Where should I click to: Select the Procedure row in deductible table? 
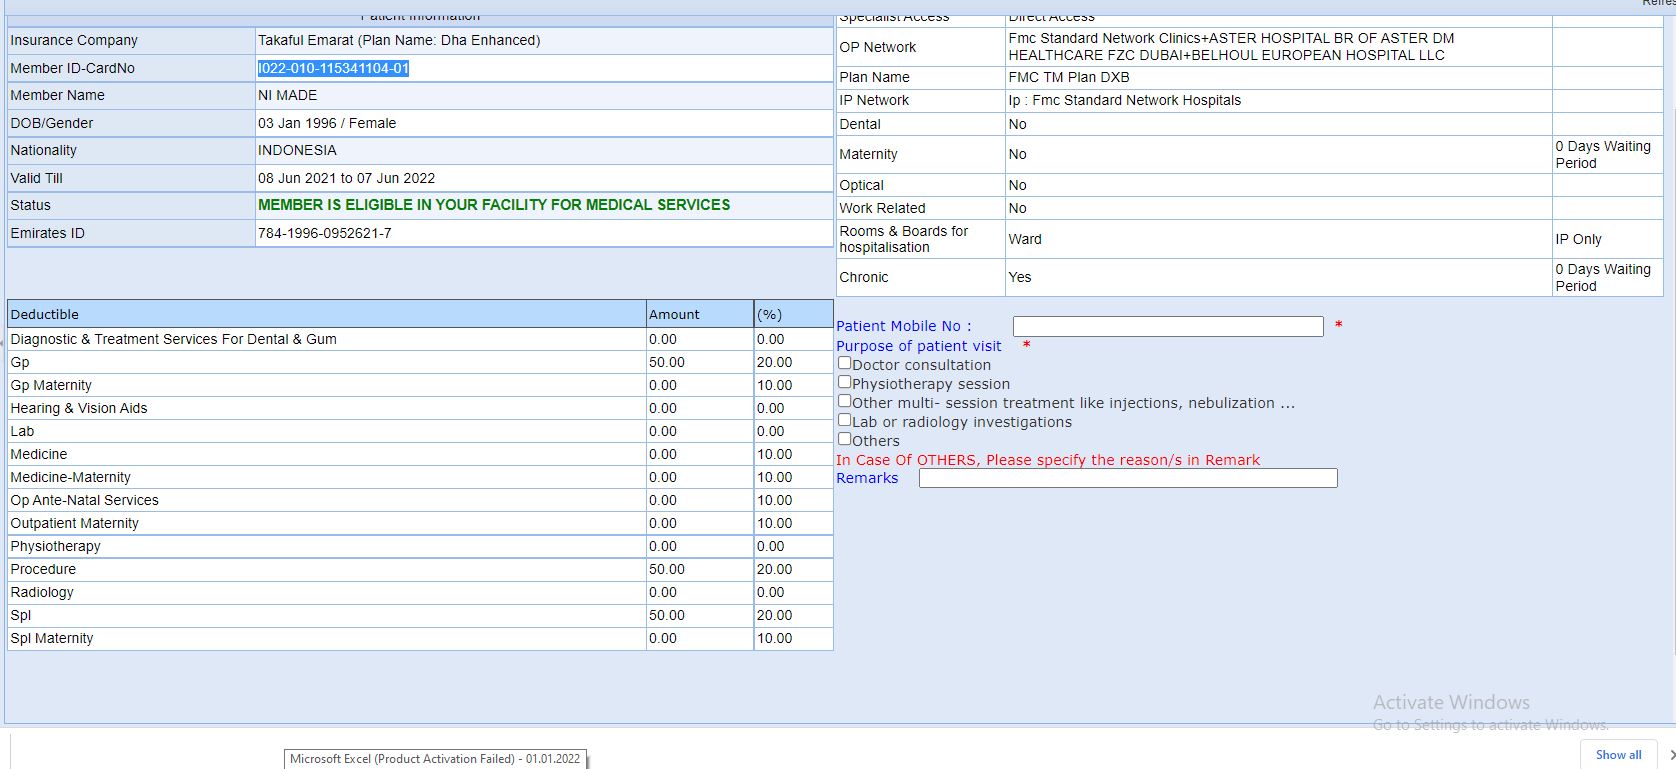click(43, 569)
